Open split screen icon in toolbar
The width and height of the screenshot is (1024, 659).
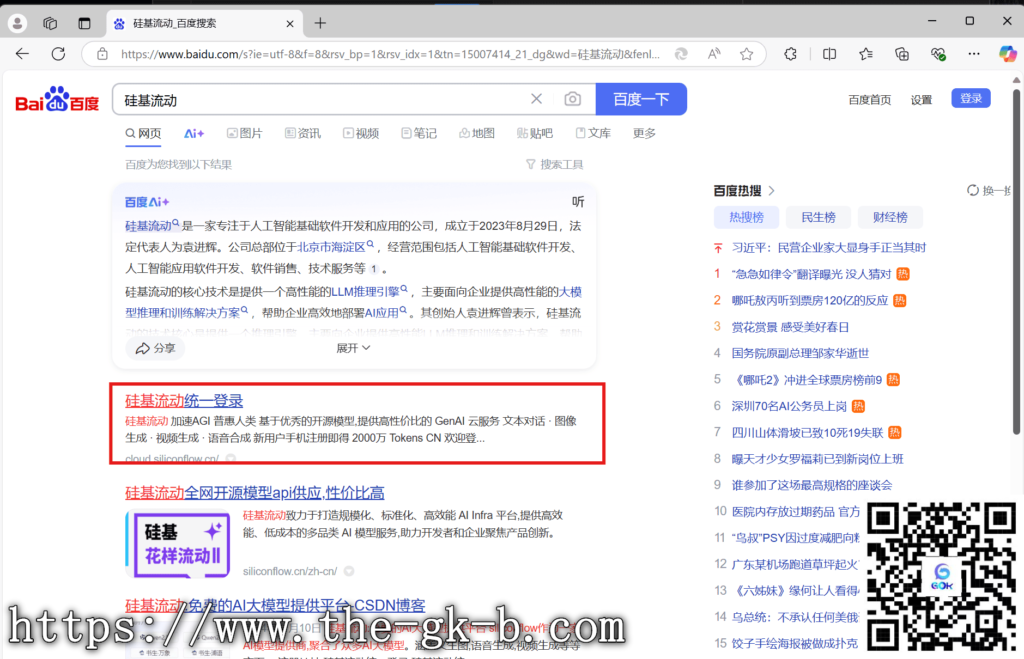pyautogui.click(x=829, y=54)
